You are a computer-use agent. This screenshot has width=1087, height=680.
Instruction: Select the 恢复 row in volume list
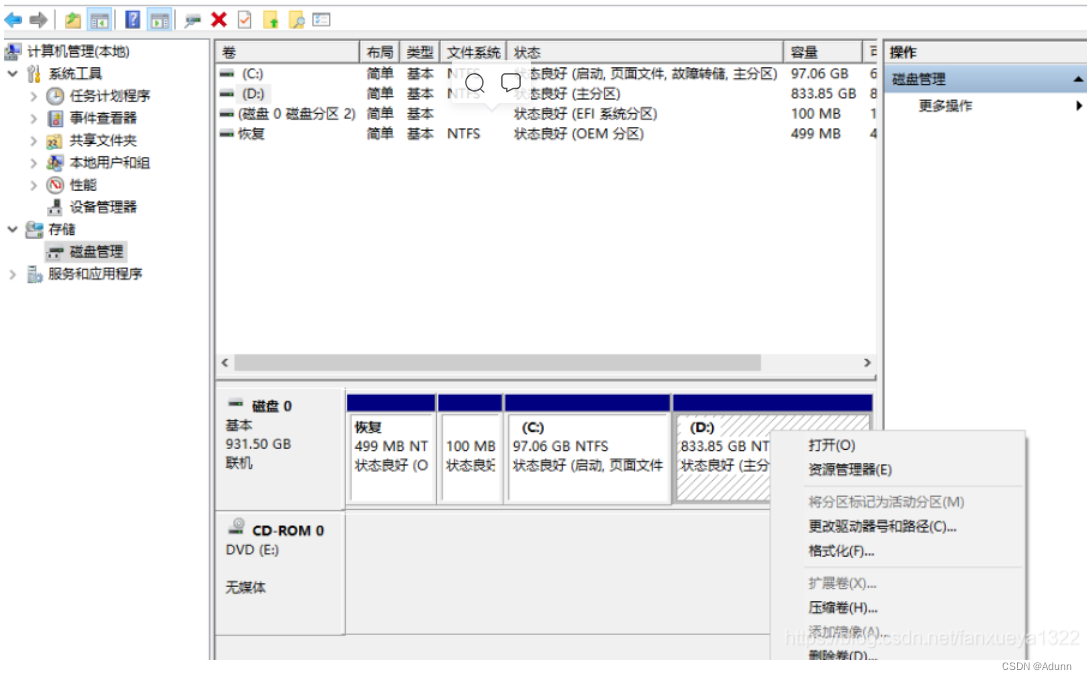[546, 133]
